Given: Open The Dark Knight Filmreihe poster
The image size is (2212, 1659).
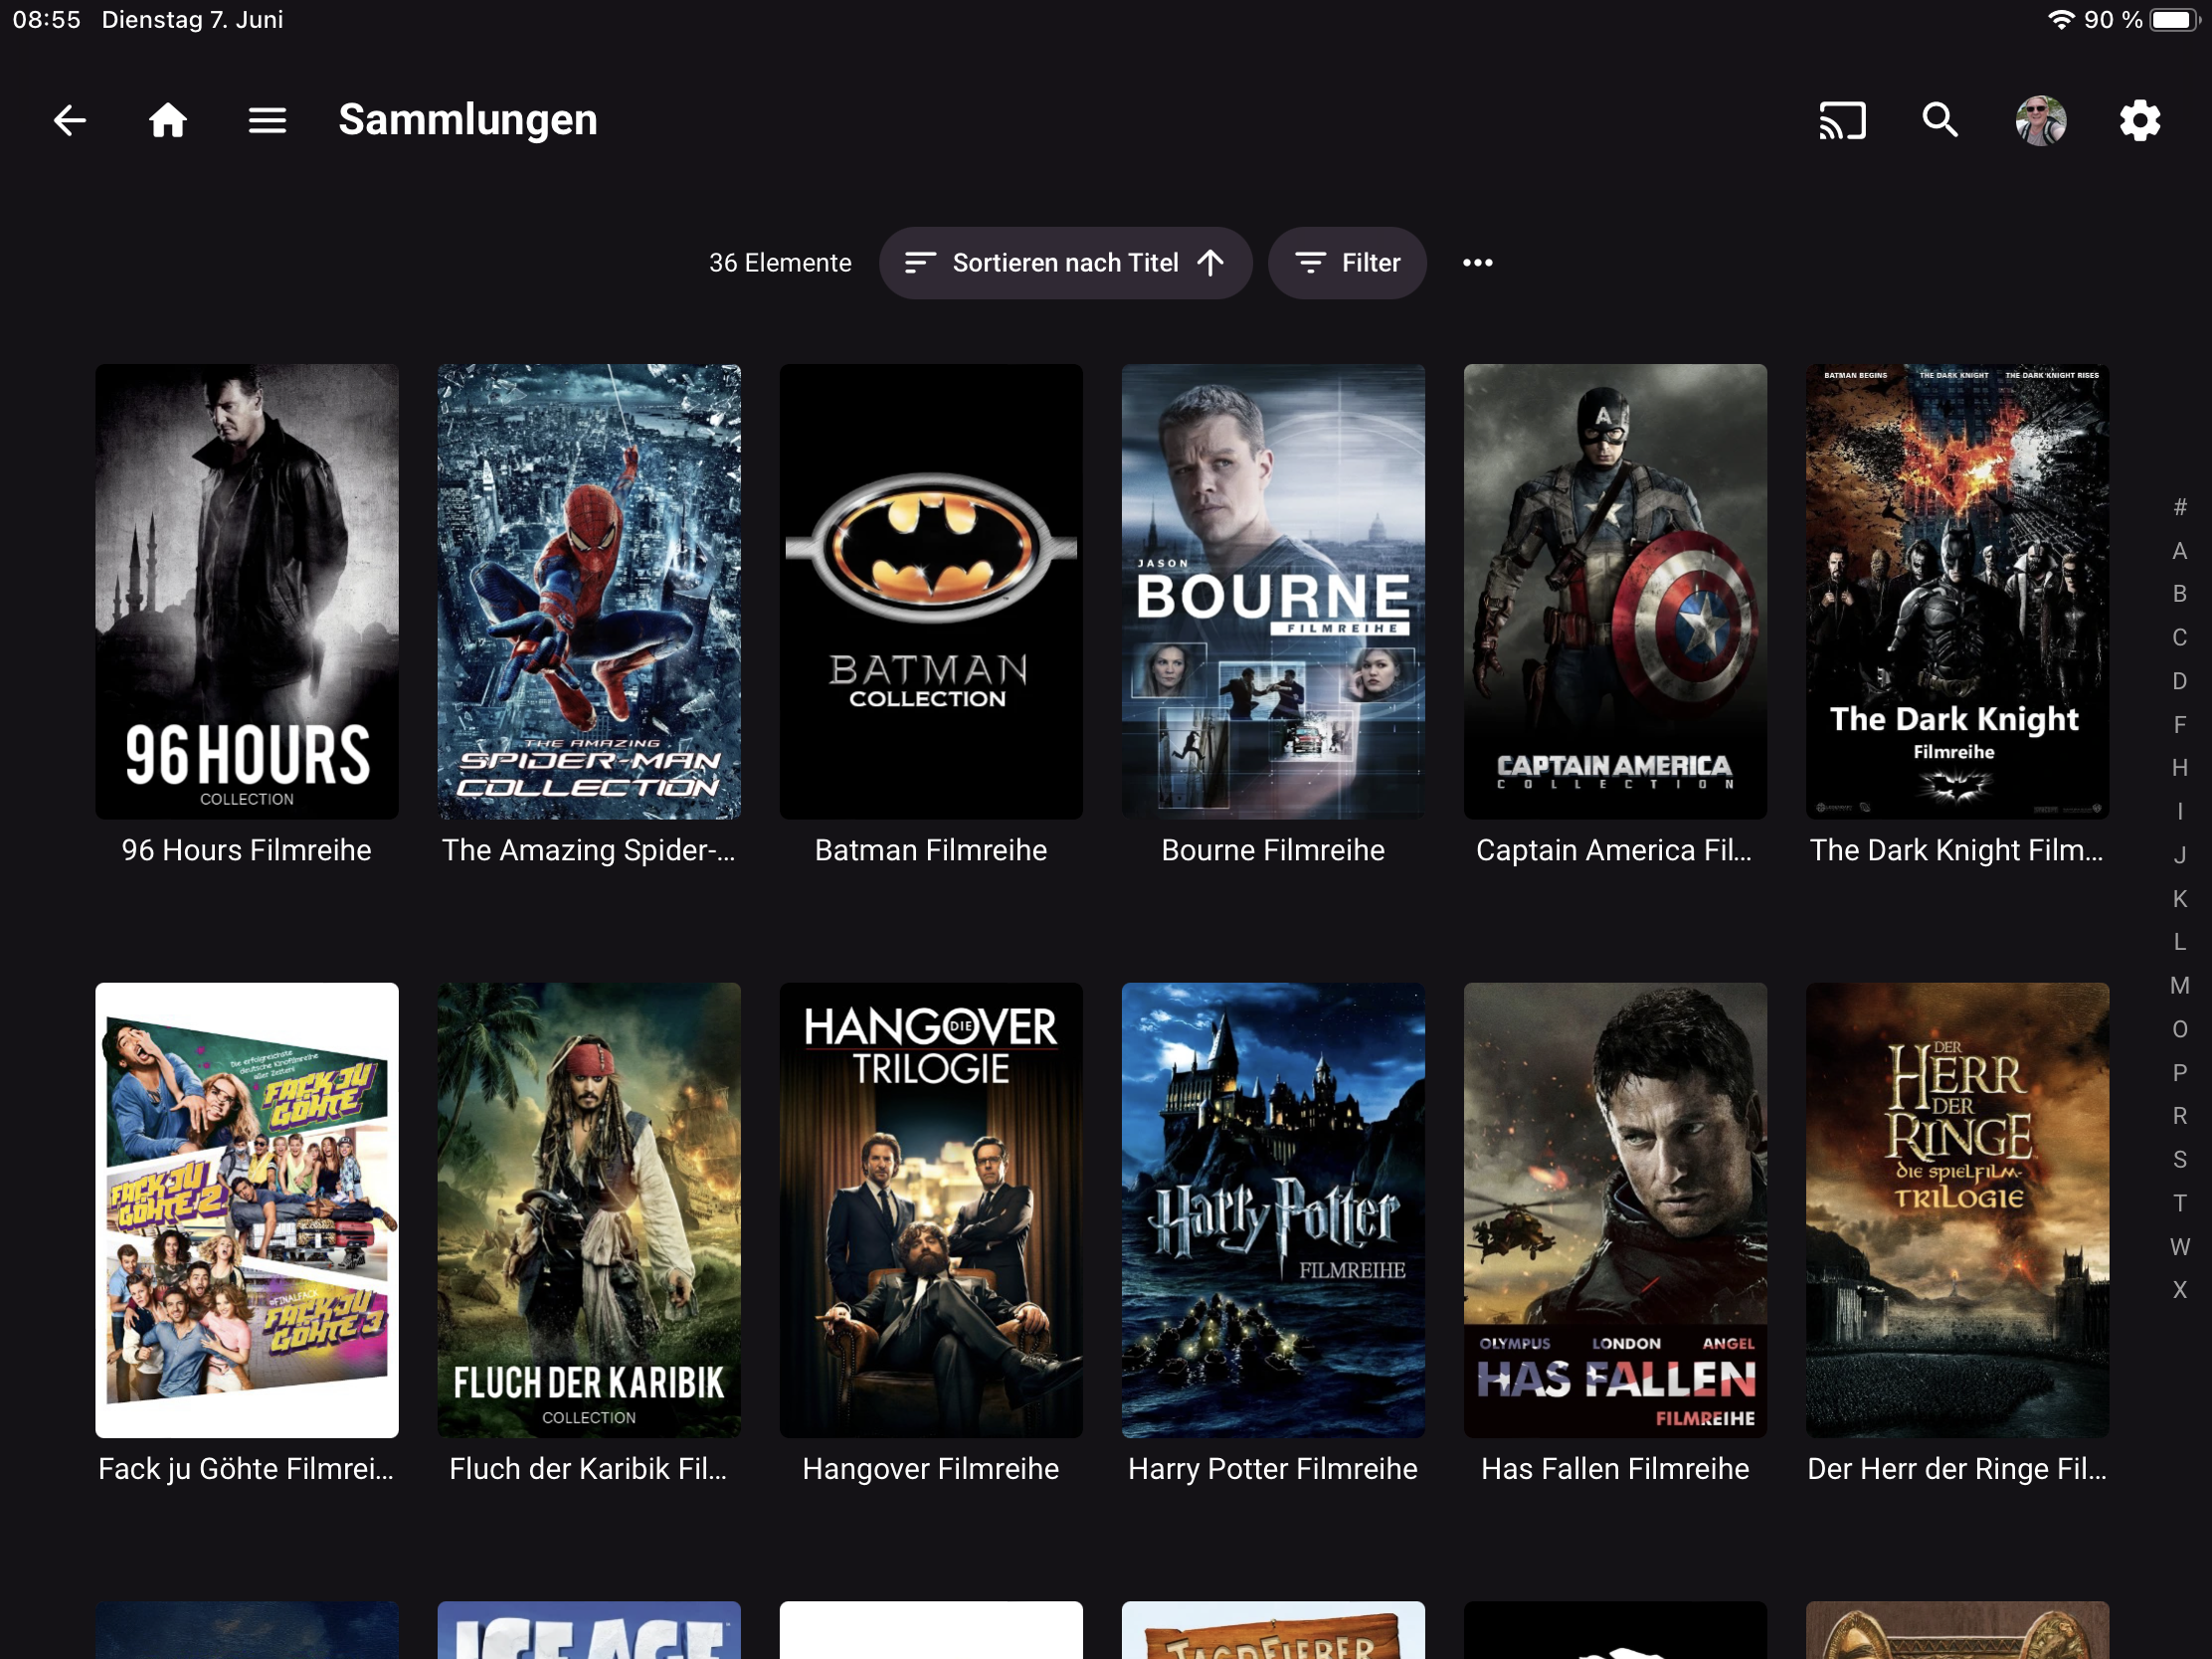Looking at the screenshot, I should [x=1957, y=592].
